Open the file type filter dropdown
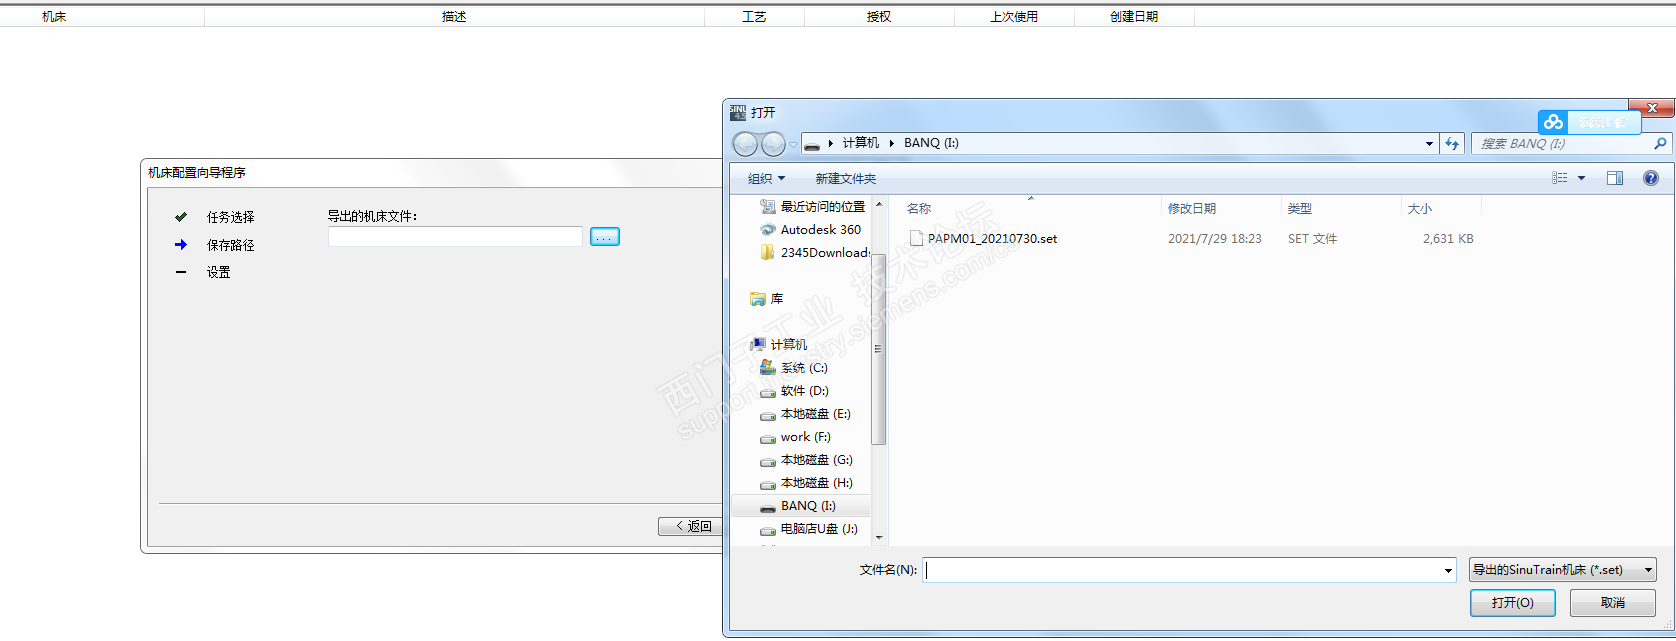1676x641 pixels. pyautogui.click(x=1563, y=570)
